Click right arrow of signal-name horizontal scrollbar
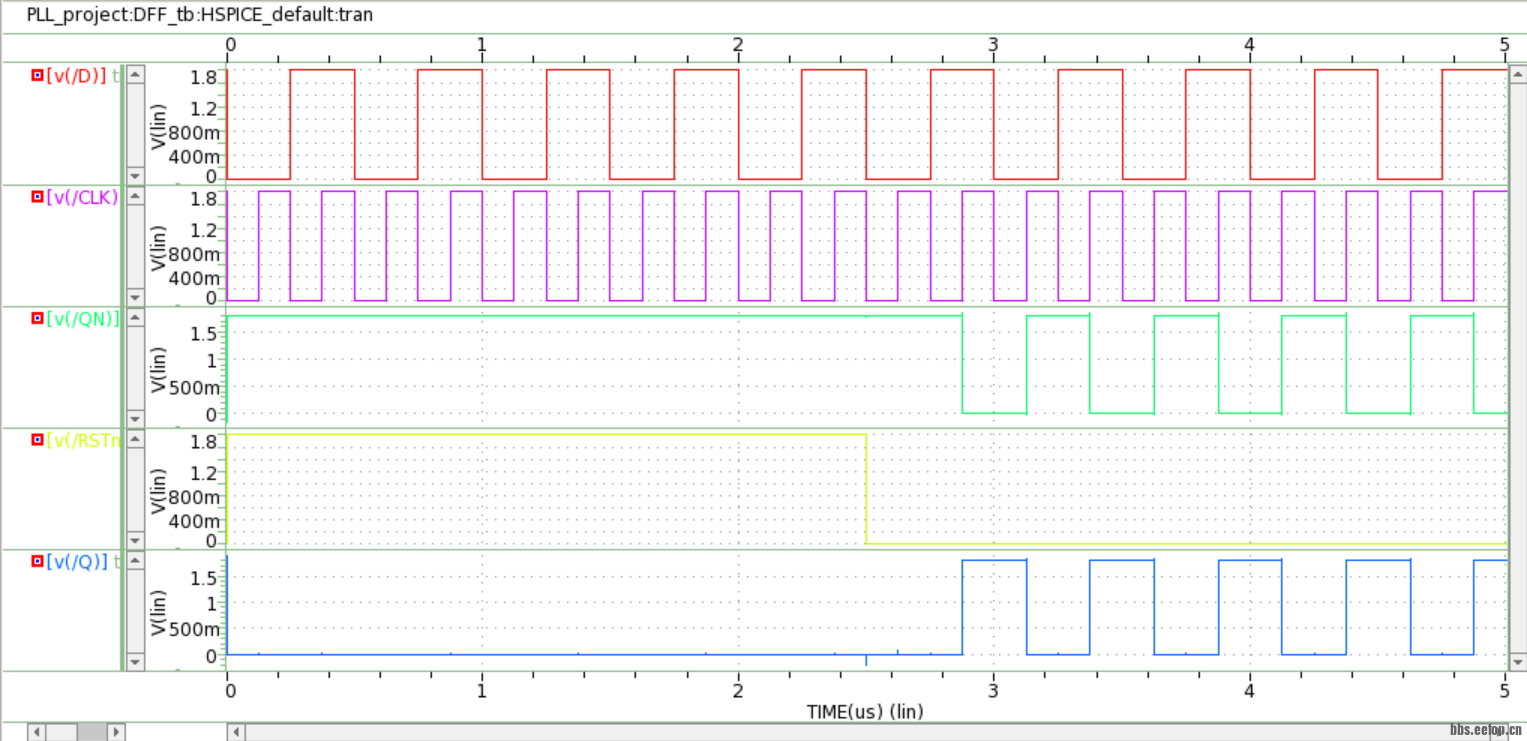The height and width of the screenshot is (741, 1527). click(x=116, y=732)
